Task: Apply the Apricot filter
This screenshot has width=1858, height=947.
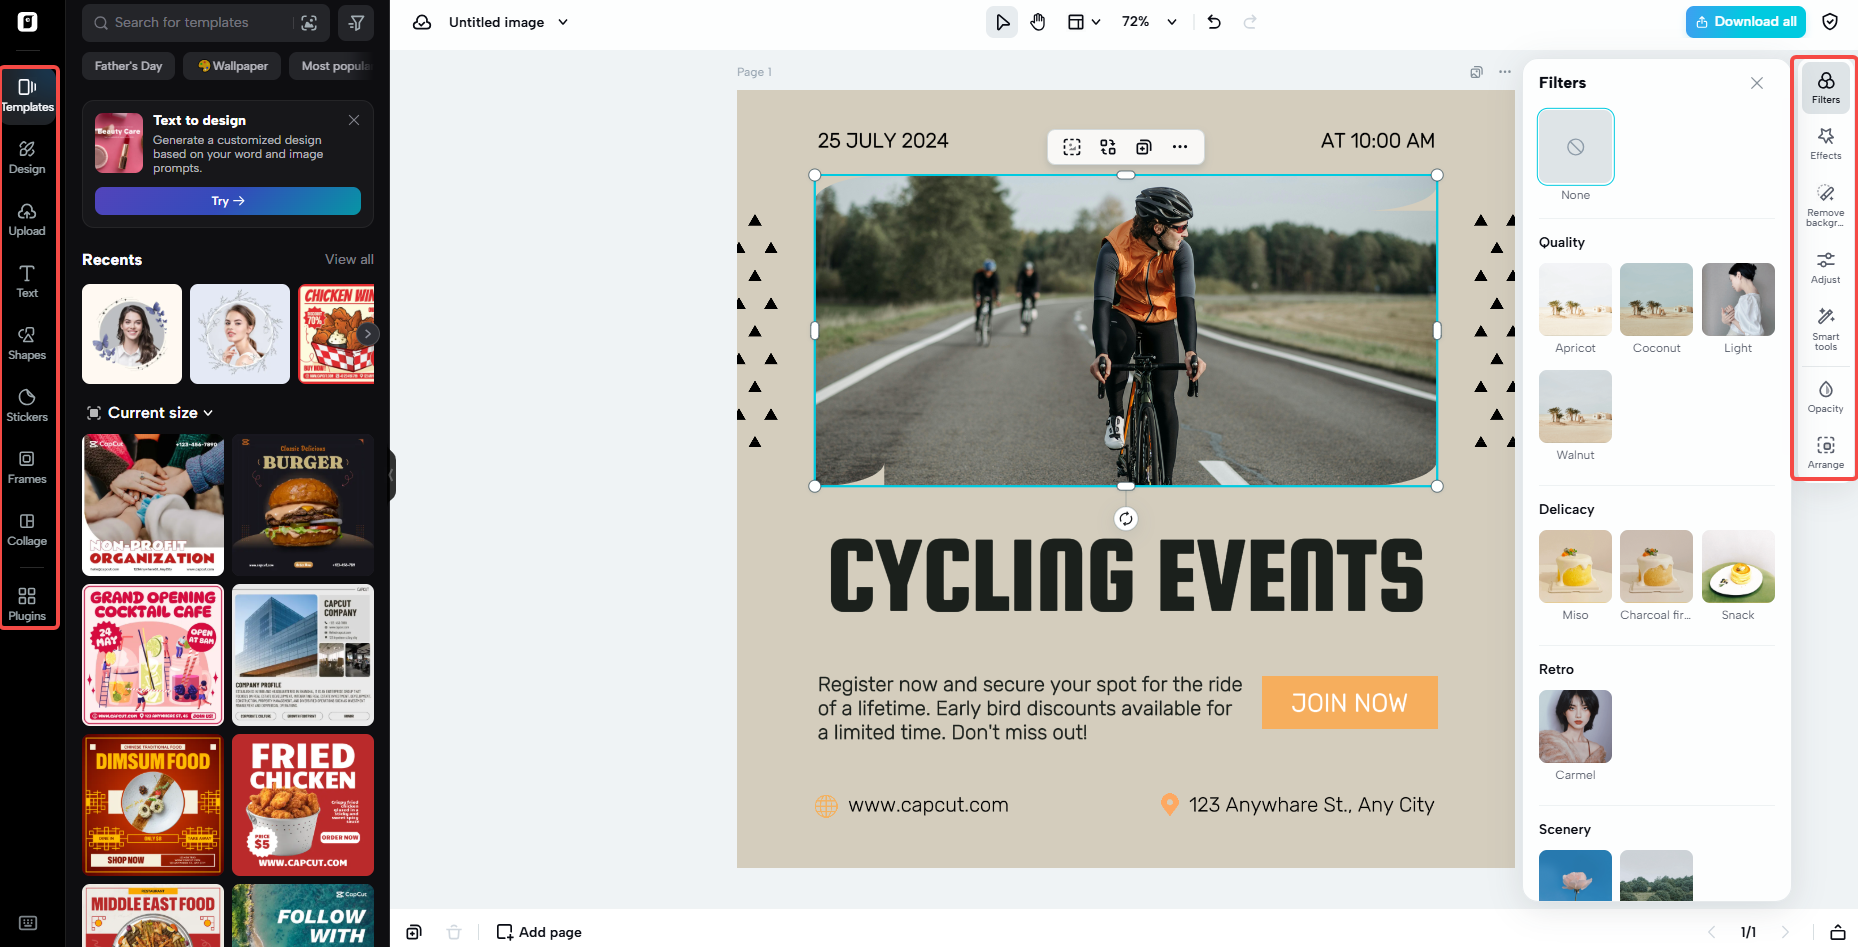Action: pos(1575,299)
